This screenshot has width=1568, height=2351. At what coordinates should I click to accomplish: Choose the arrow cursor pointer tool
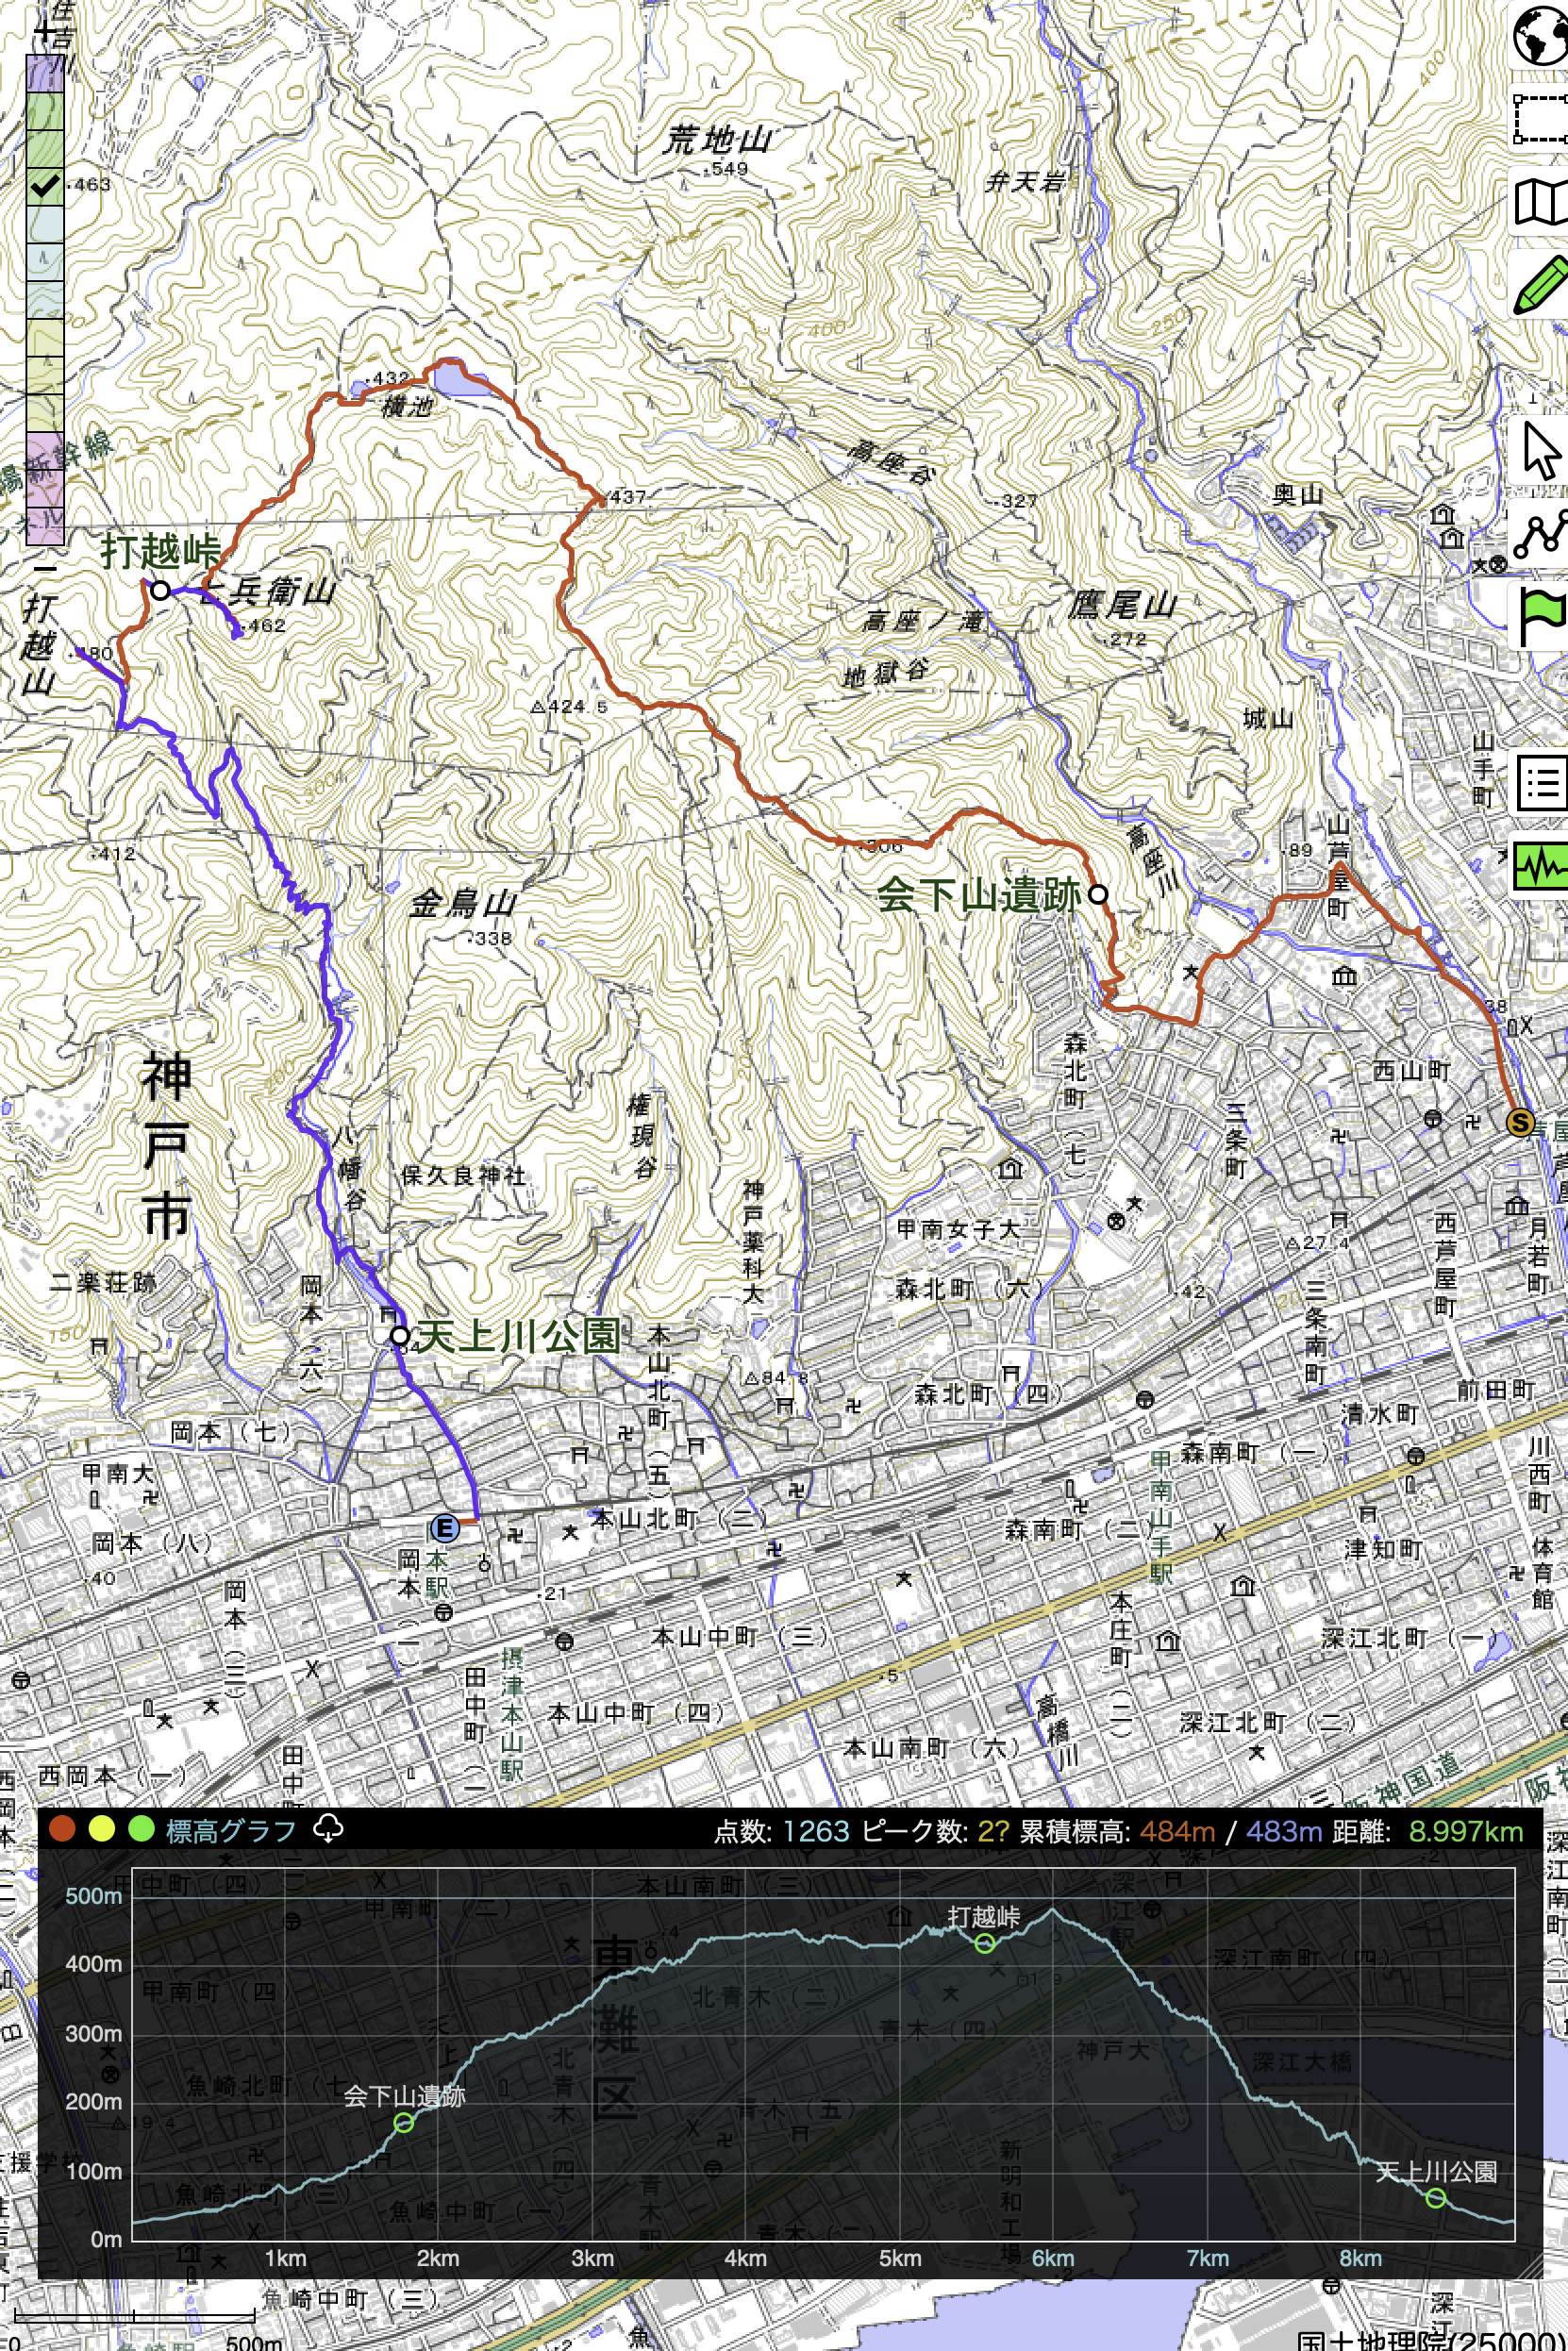point(1541,450)
